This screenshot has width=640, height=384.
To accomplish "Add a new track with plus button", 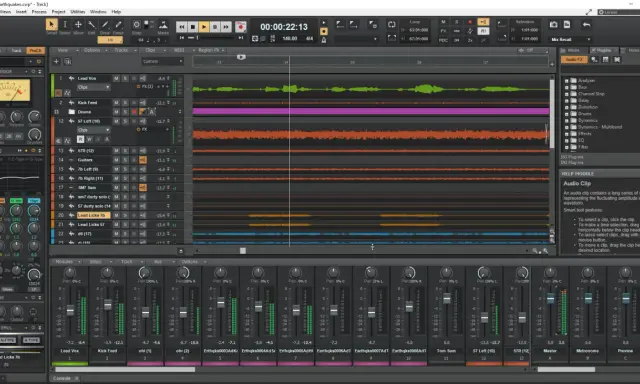I will (56, 61).
